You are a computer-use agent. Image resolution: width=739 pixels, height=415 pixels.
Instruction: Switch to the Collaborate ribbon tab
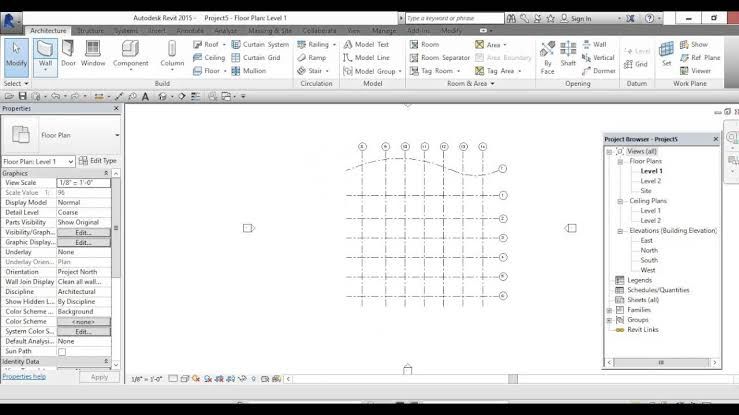(319, 31)
